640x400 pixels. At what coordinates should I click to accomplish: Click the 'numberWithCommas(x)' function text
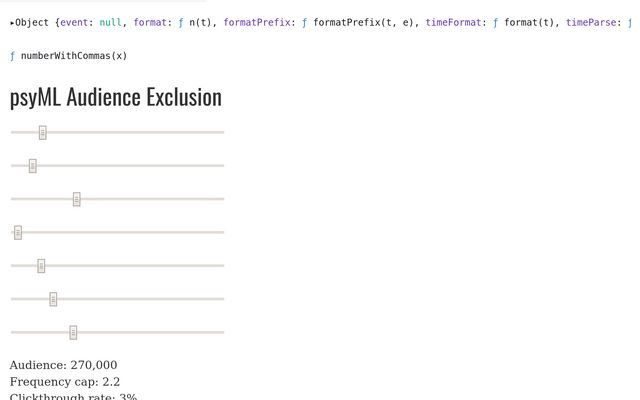point(74,56)
